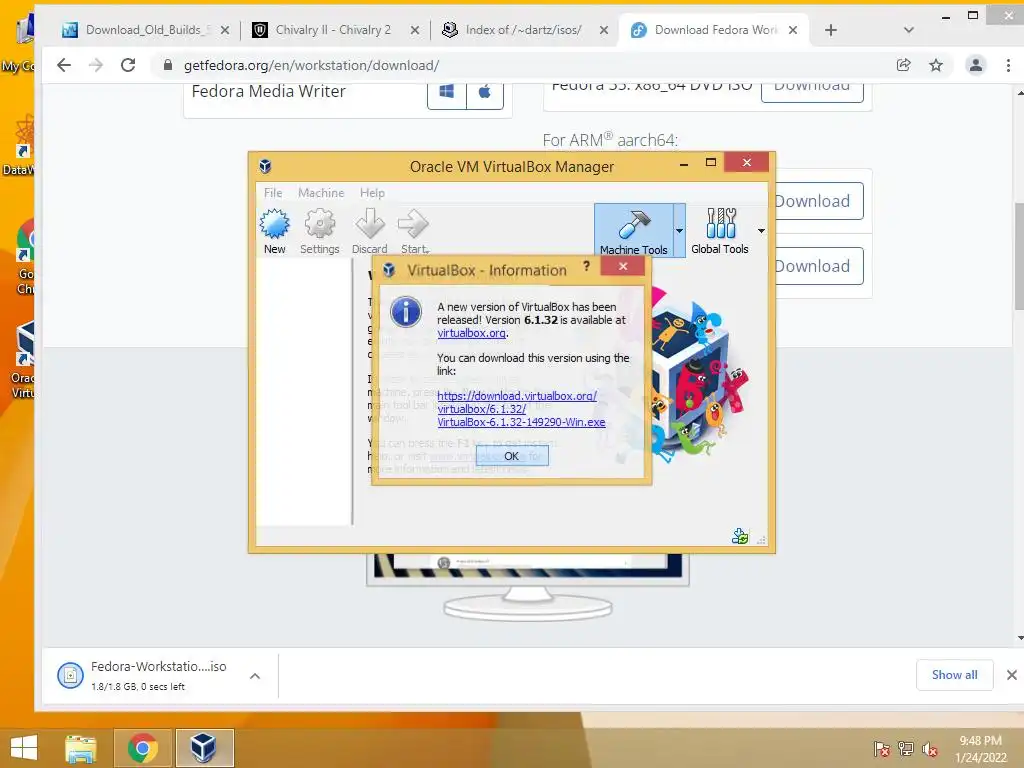Screen dimensions: 1024x768
Task: Open the virtualbox.org link in the dialog
Action: pos(472,333)
